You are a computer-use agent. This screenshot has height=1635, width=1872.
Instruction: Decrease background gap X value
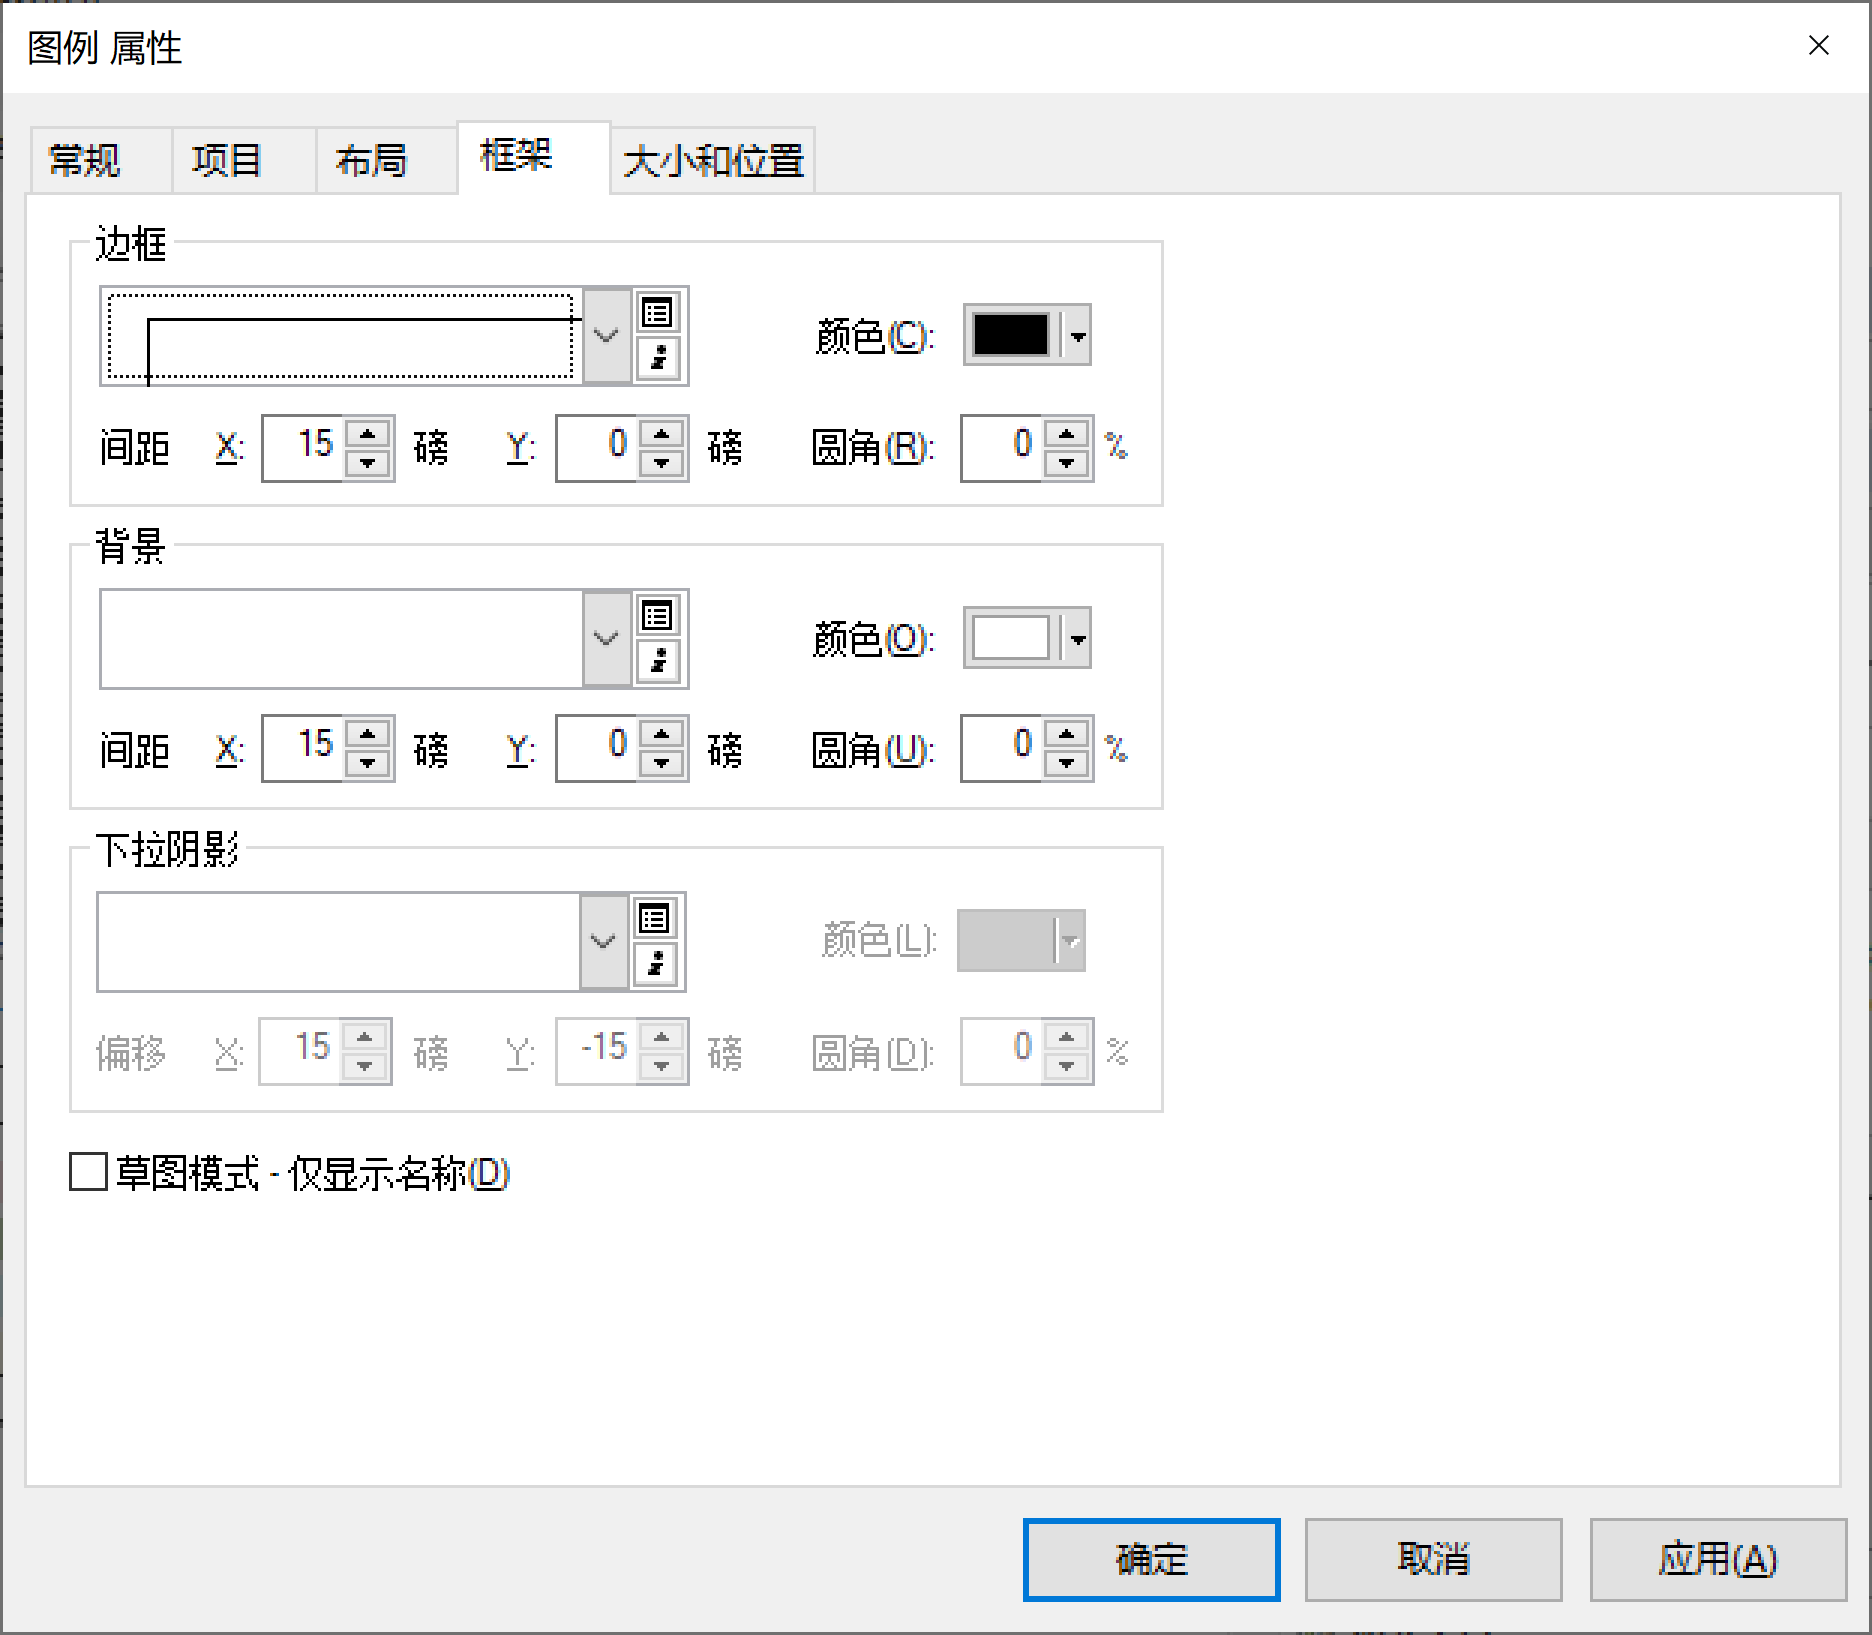pyautogui.click(x=368, y=763)
